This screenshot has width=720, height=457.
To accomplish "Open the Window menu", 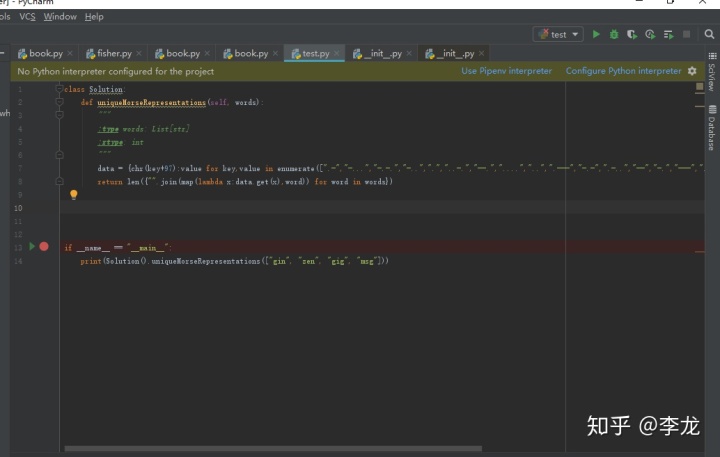I will pos(60,17).
